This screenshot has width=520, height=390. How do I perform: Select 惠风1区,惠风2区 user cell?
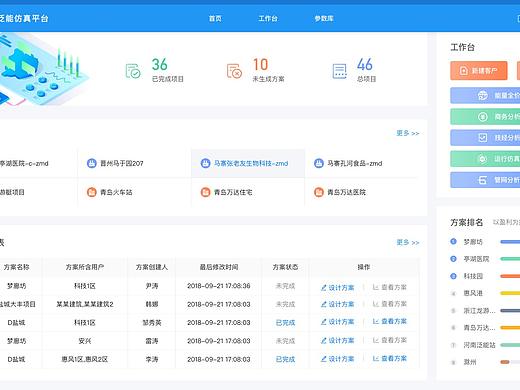[85, 359]
